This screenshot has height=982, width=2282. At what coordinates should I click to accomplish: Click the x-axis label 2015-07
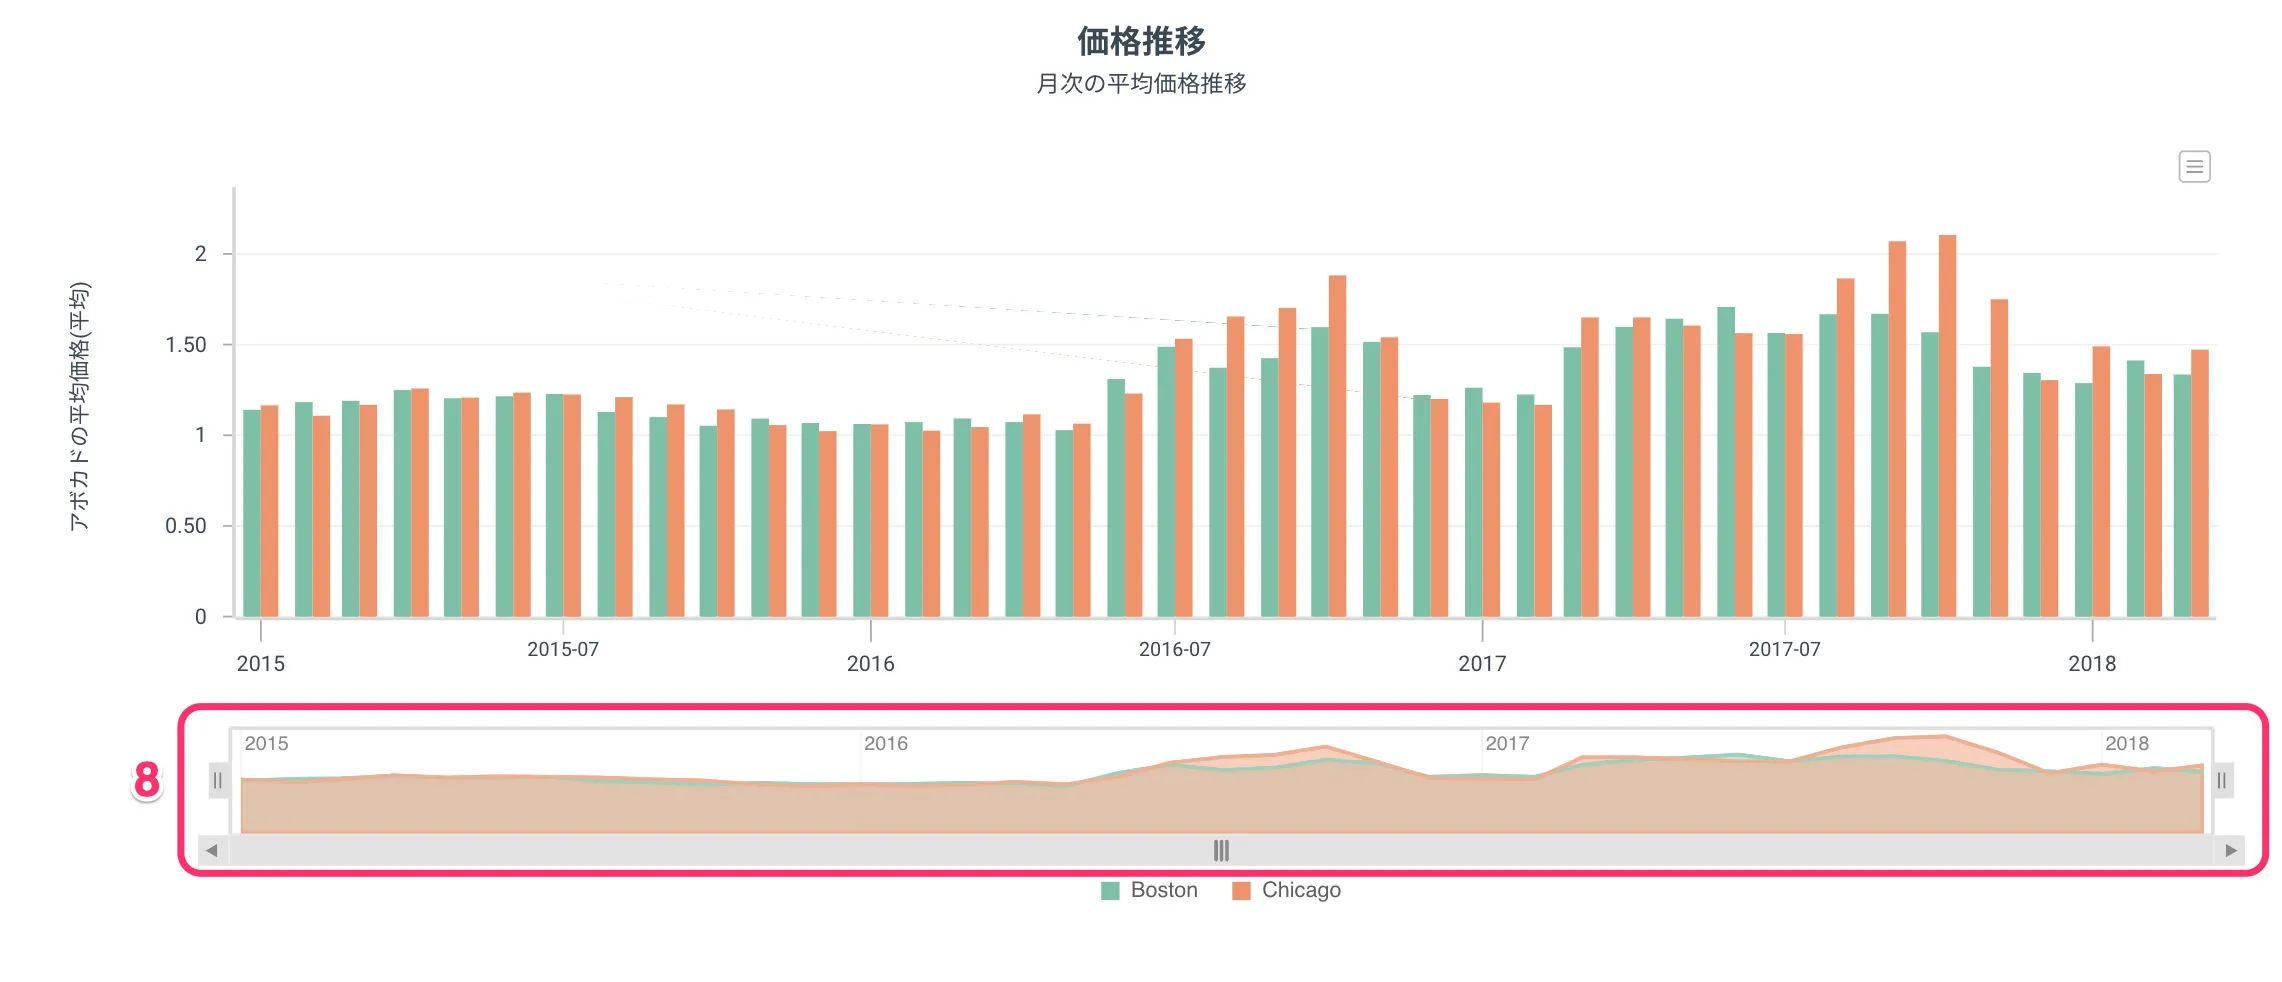pos(563,649)
